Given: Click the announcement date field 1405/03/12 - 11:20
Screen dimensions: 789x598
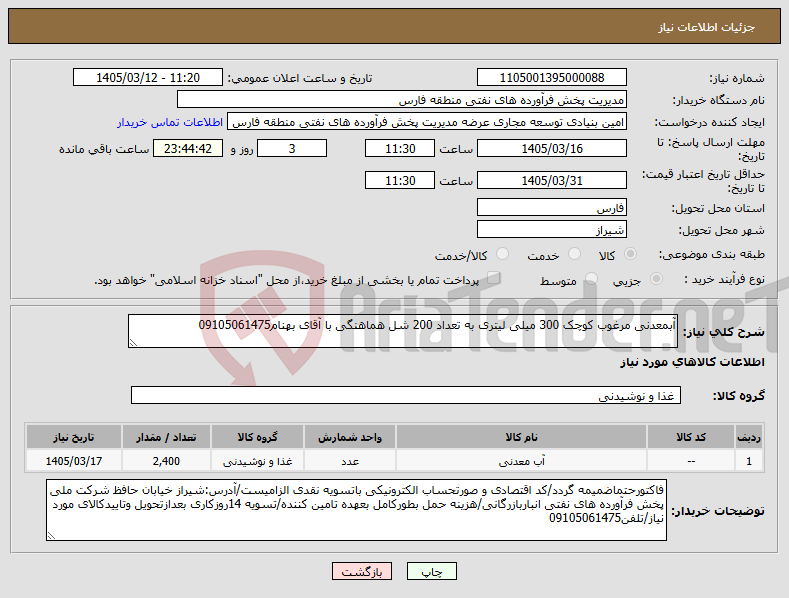Looking at the screenshot, I should (148, 78).
